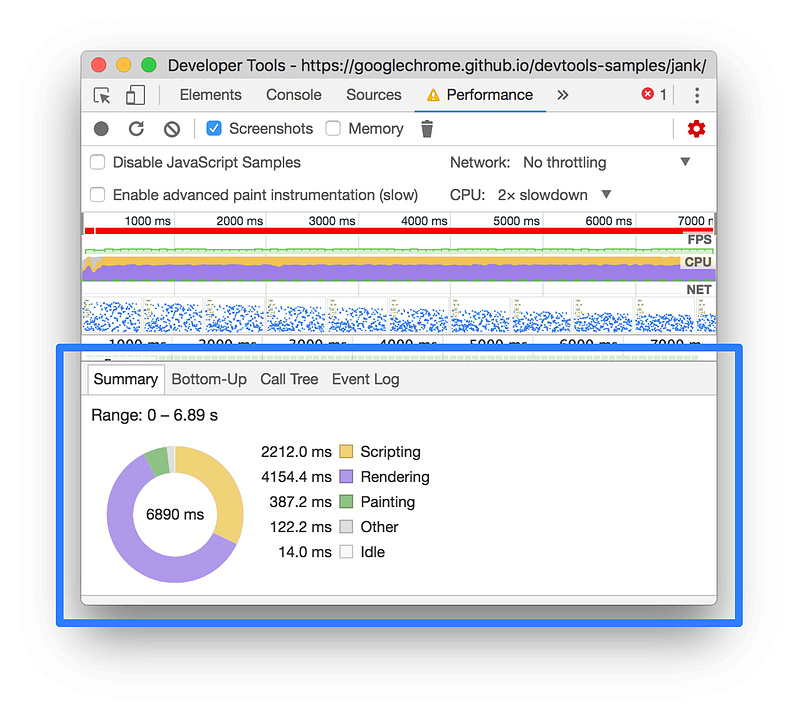Click the 3000 ms overview ruler mark
Screen dimensions: 800x716
click(332, 221)
